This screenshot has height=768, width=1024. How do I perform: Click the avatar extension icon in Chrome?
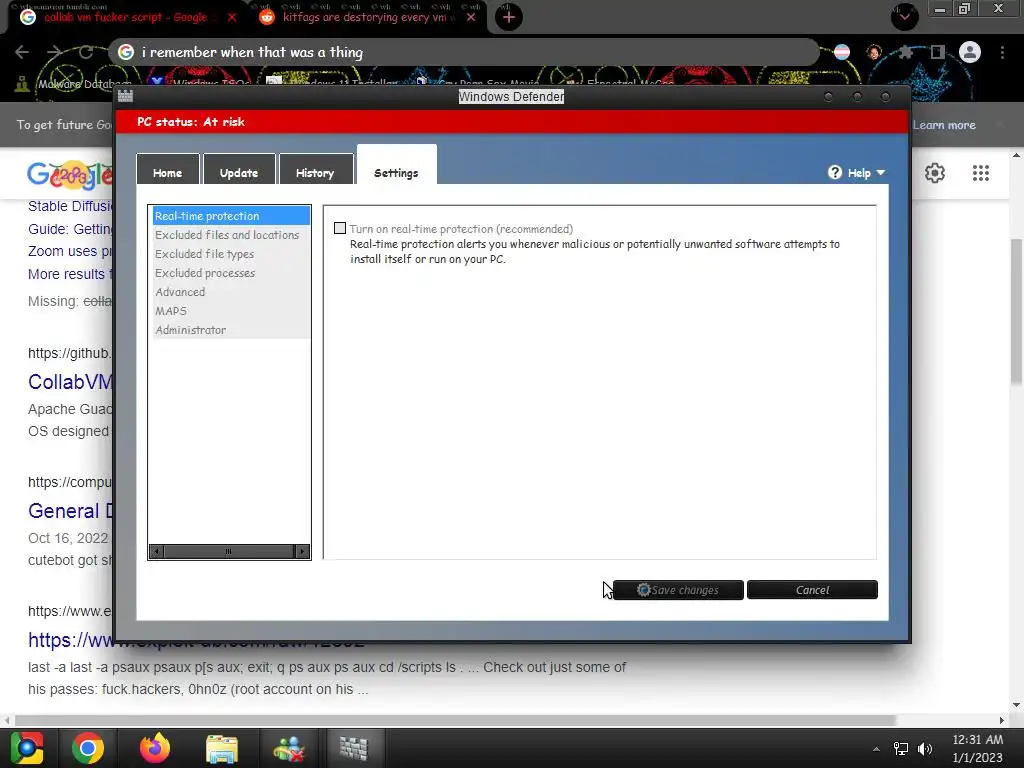[874, 52]
